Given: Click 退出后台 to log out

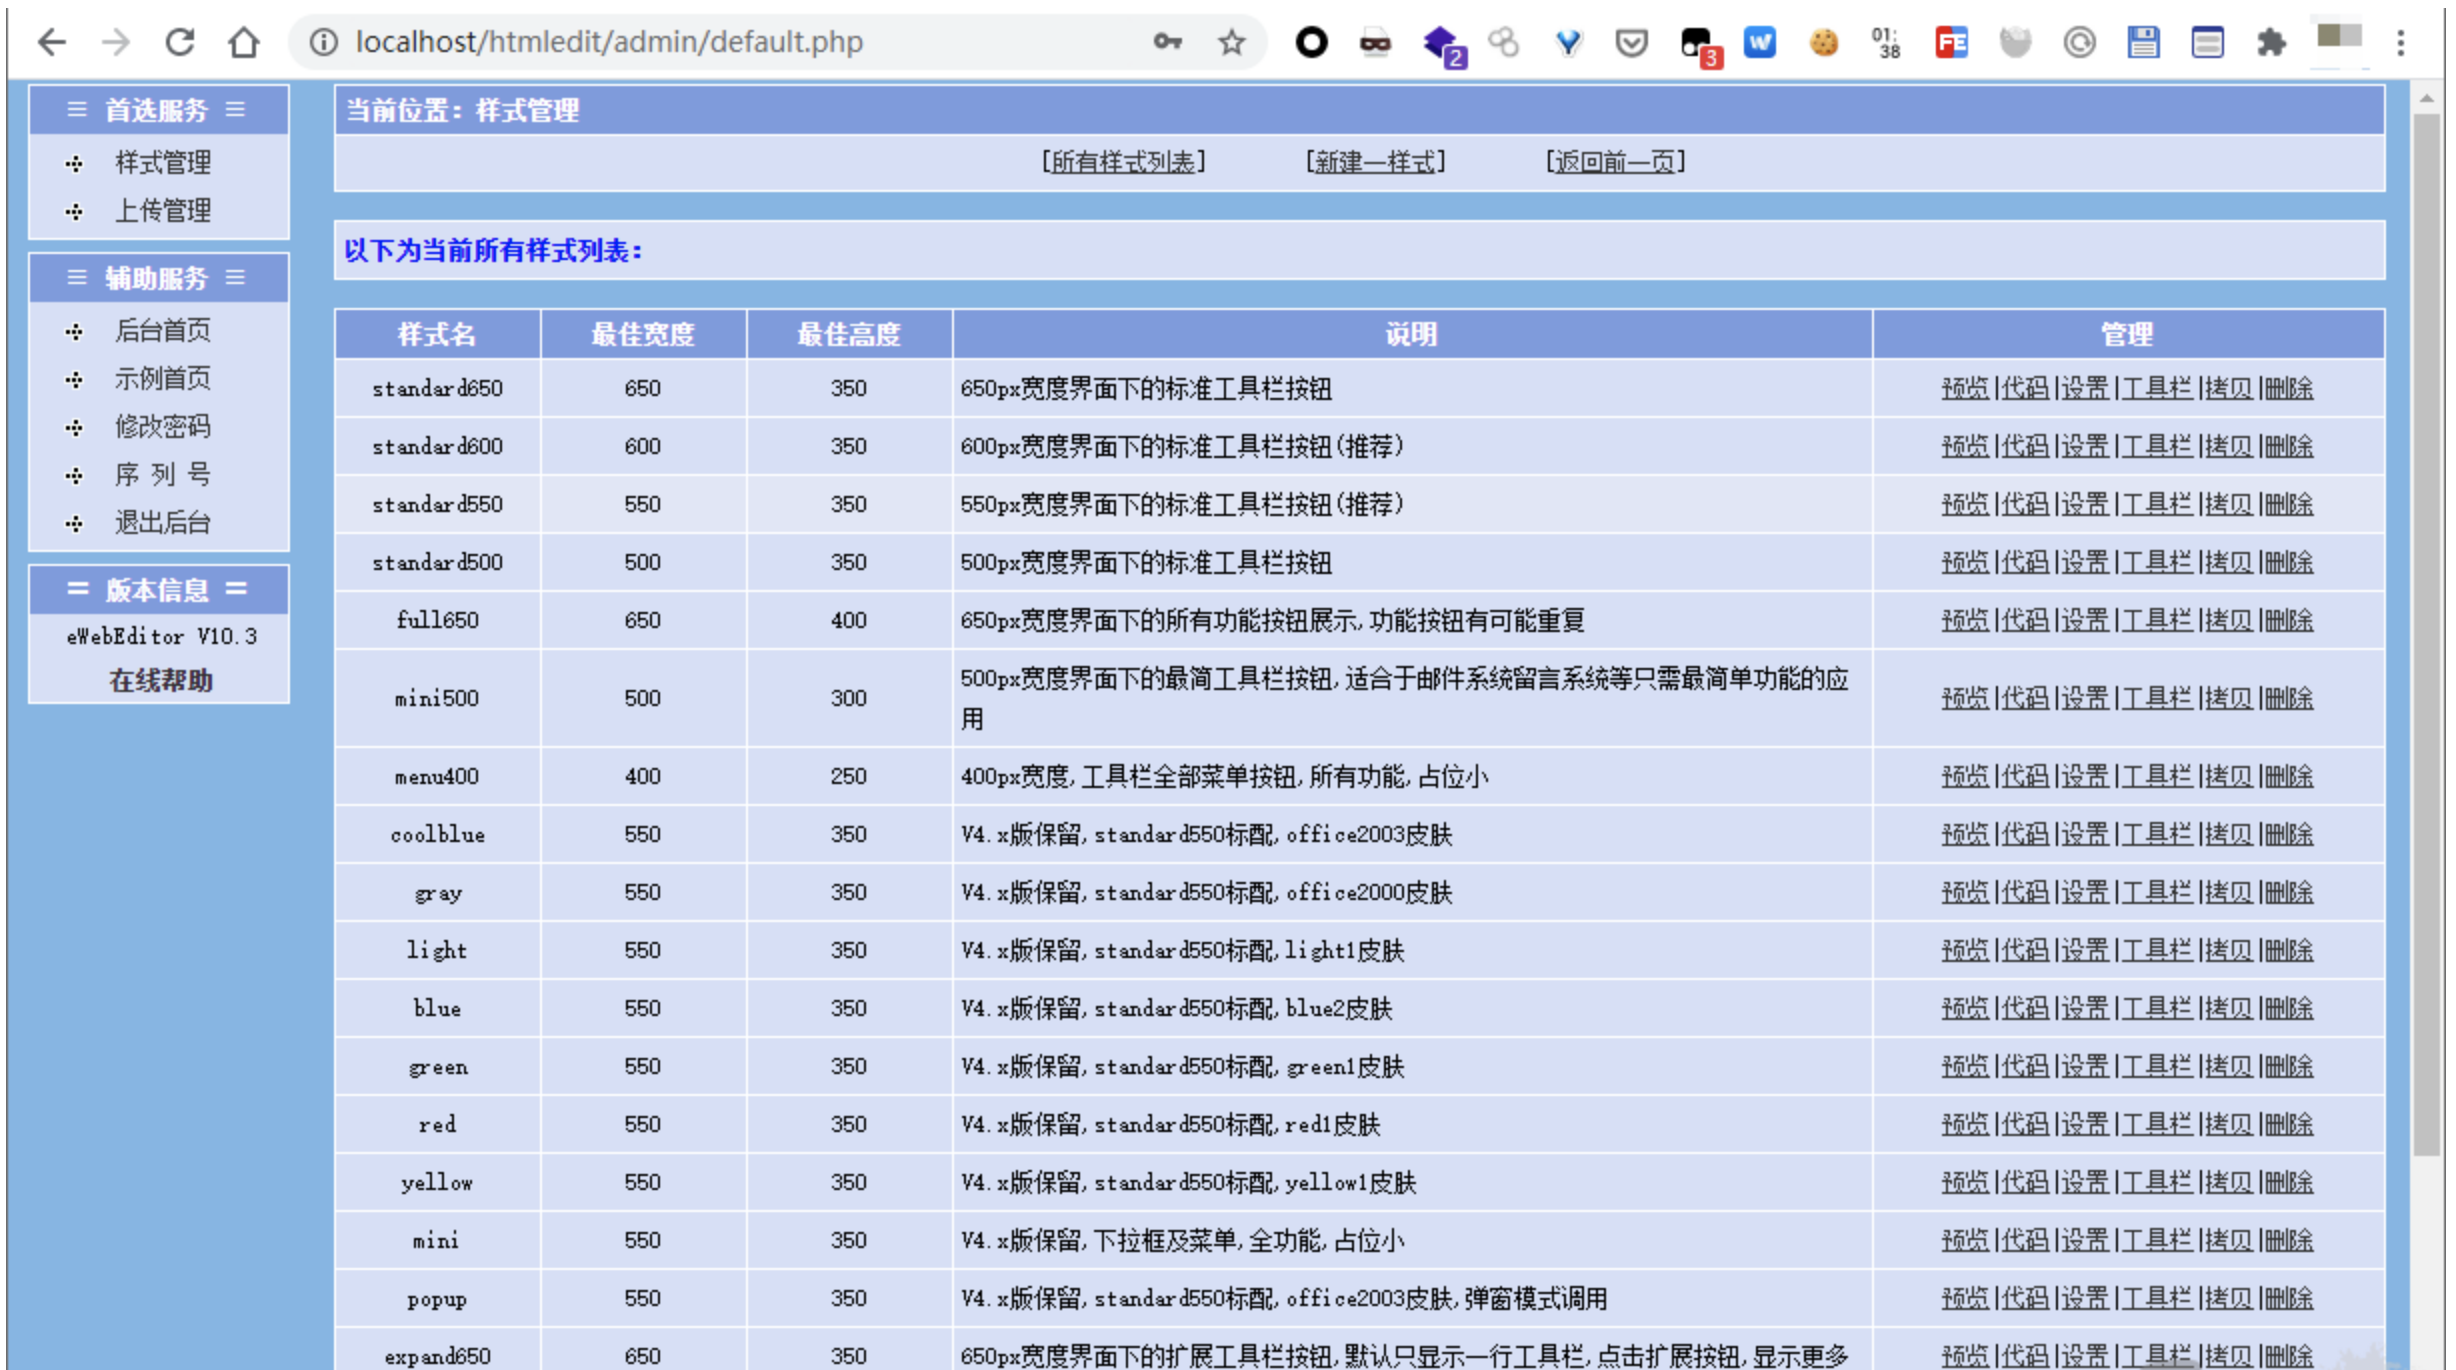Looking at the screenshot, I should coord(162,522).
